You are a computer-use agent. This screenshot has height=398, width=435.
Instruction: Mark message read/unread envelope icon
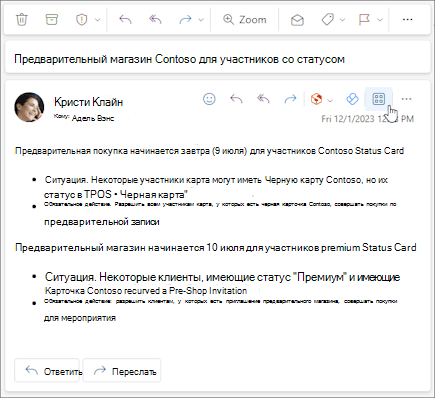(x=297, y=20)
